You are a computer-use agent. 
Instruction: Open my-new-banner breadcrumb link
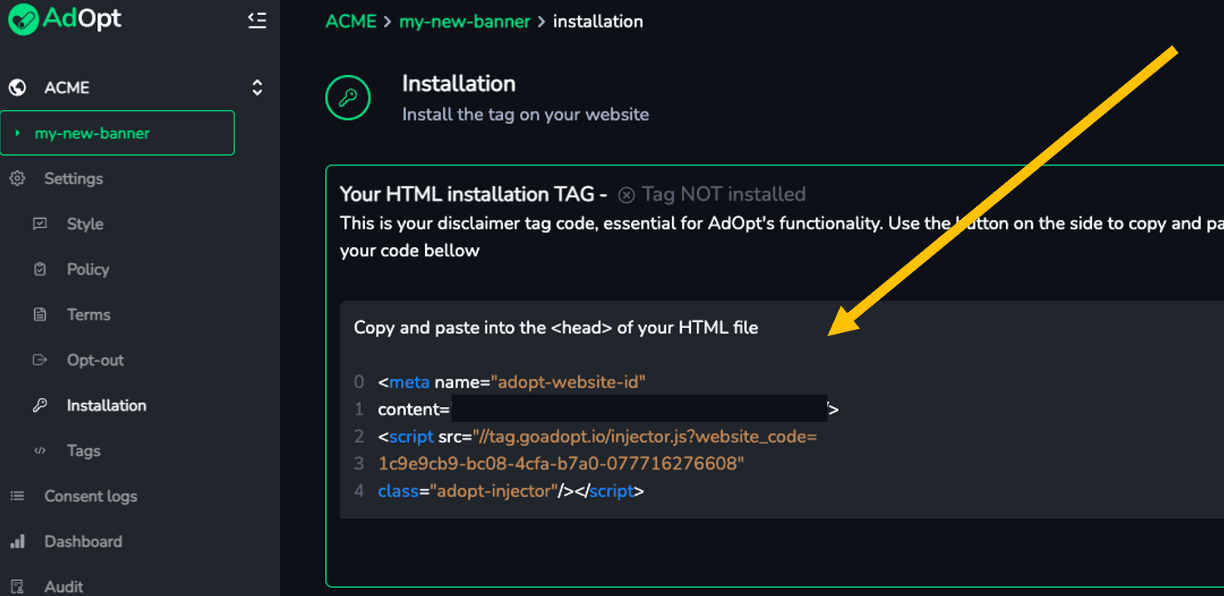[465, 21]
